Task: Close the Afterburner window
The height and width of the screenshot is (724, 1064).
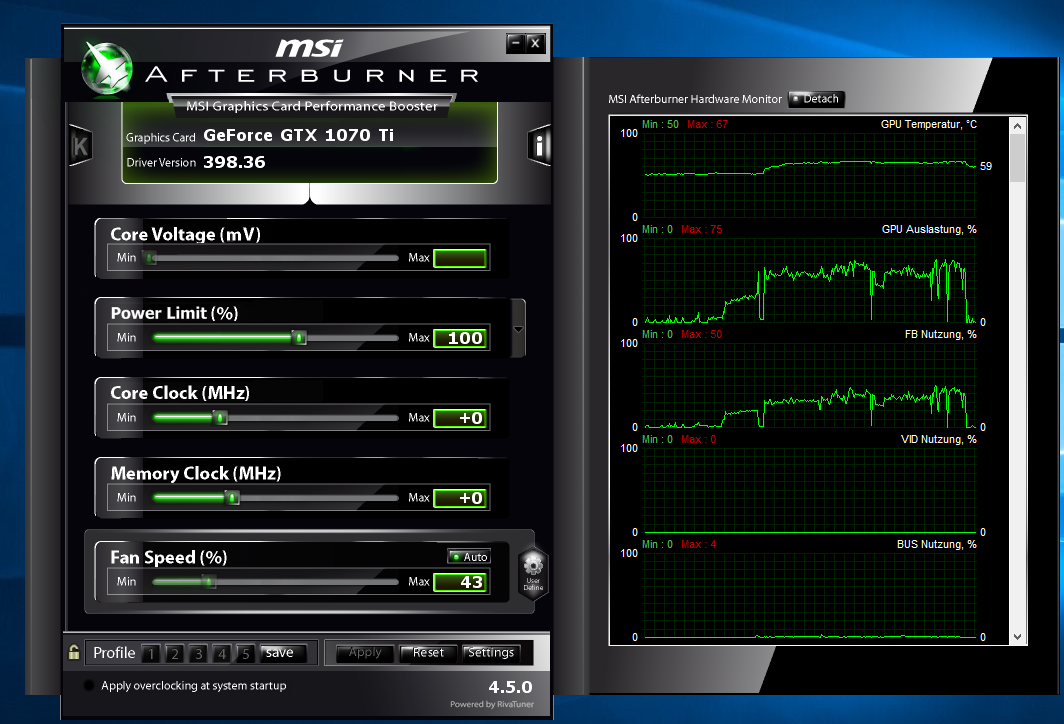Action: (x=535, y=43)
